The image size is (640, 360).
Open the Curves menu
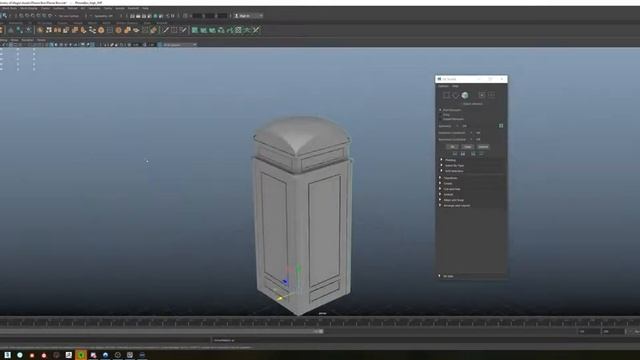point(45,8)
